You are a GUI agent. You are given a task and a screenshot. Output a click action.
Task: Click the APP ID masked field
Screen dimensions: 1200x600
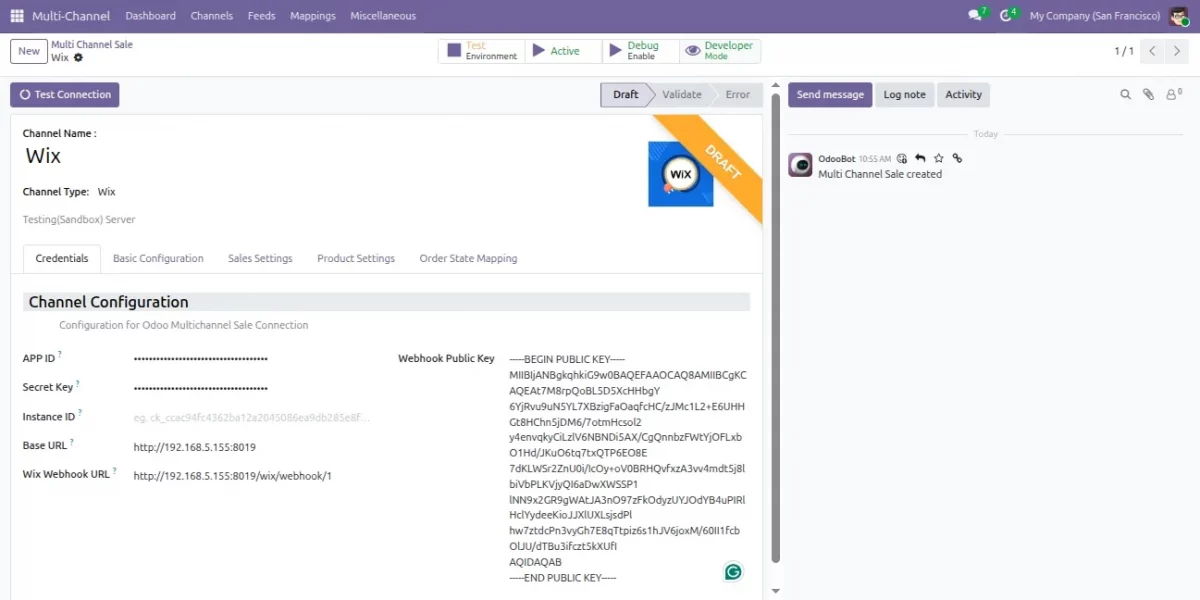point(253,358)
